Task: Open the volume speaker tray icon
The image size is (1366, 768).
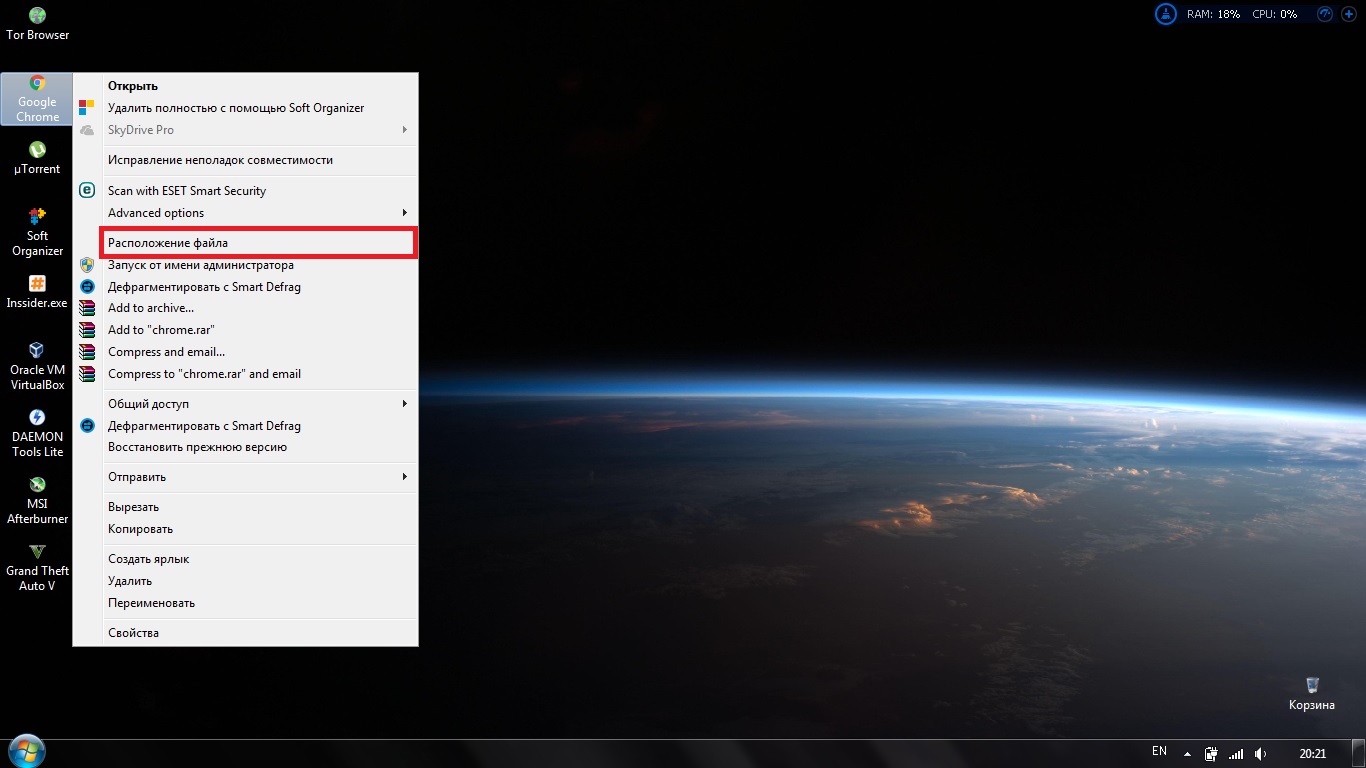Action: [x=1261, y=753]
